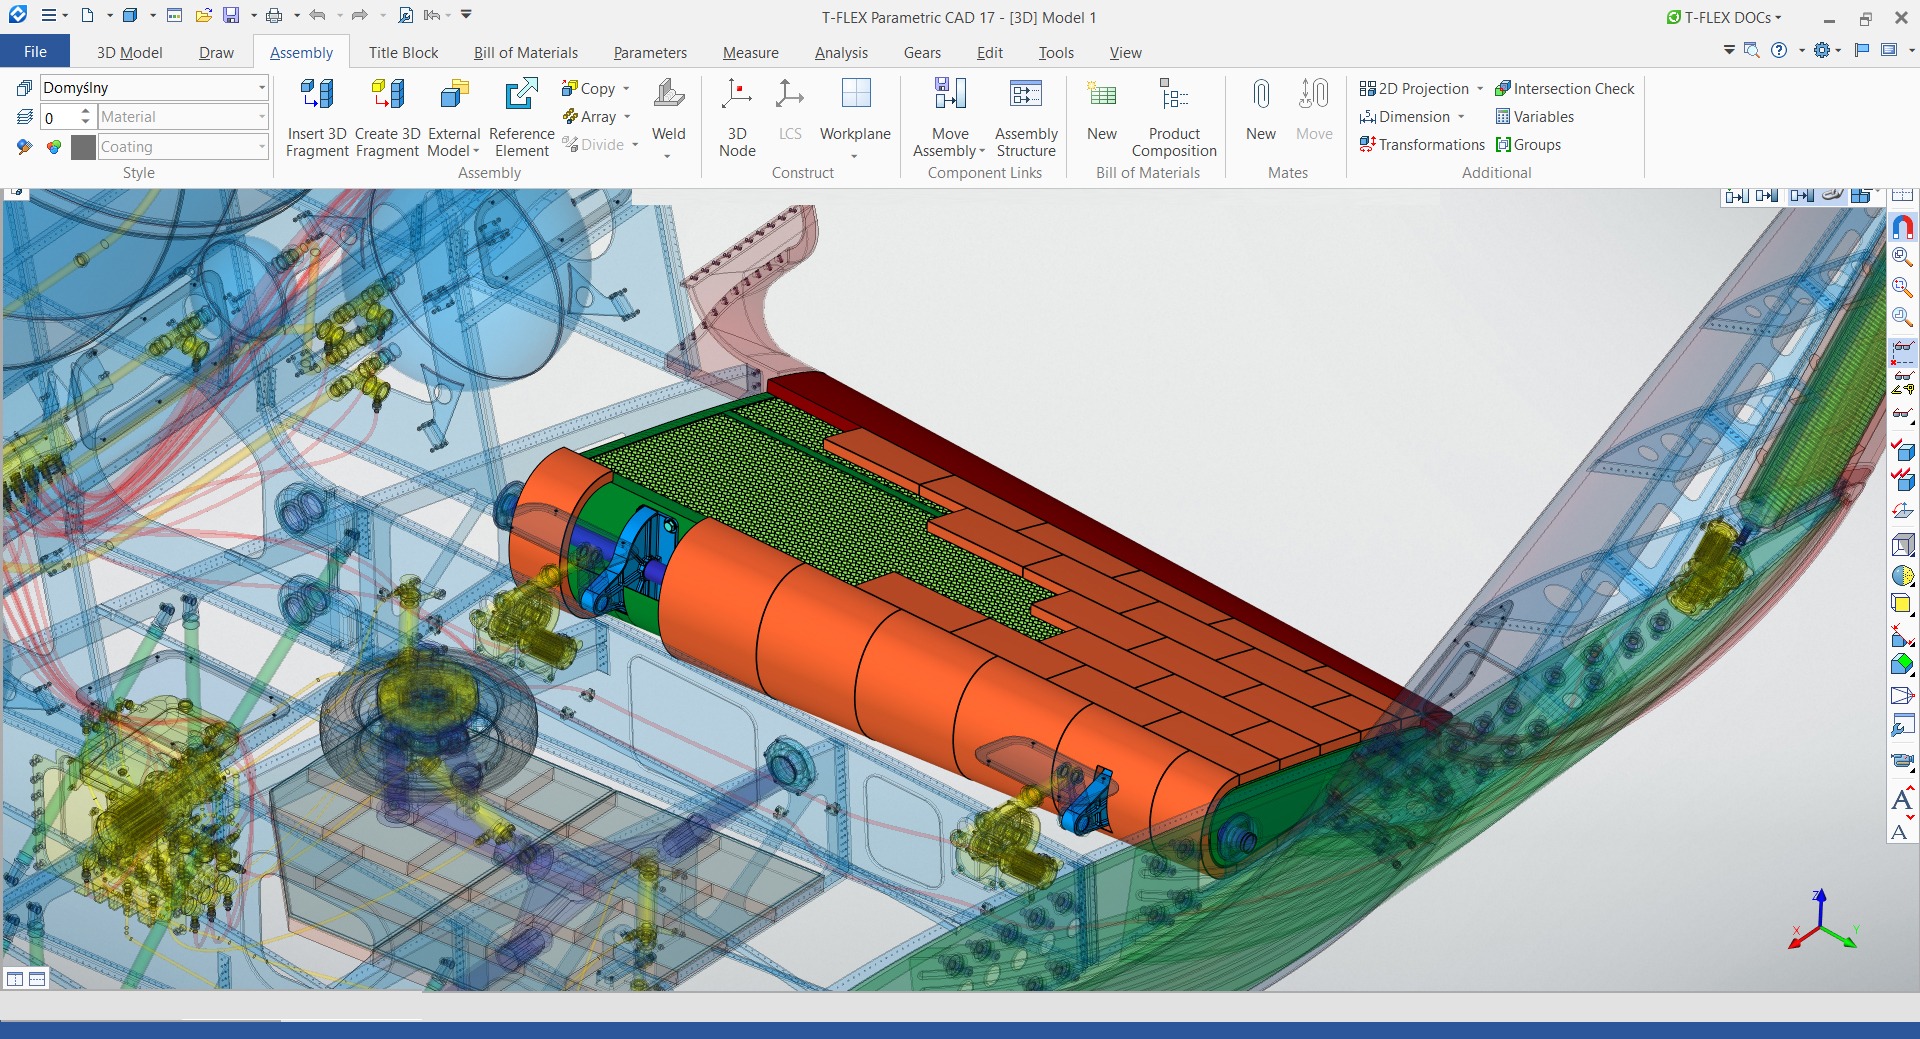Click the rotate workplane view icon
Image resolution: width=1920 pixels, height=1039 pixels.
pyautogui.click(x=1902, y=511)
